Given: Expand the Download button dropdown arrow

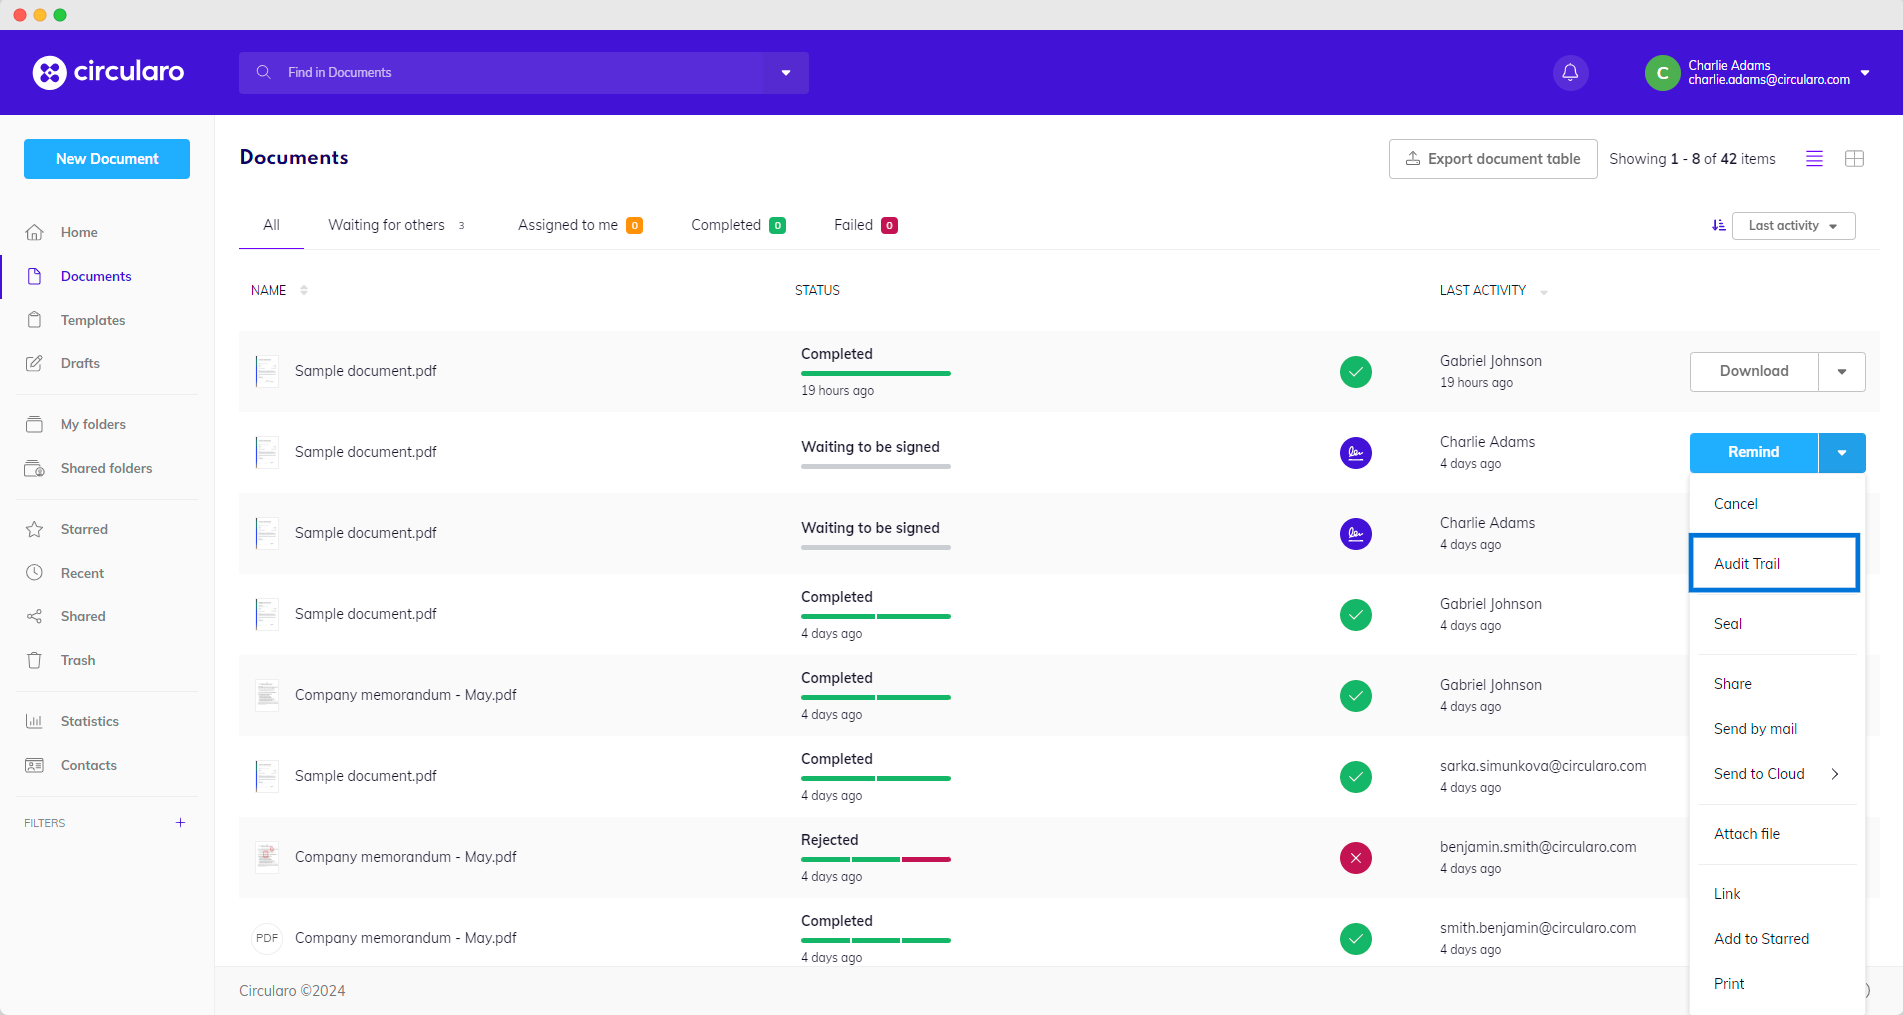Looking at the screenshot, I should [1841, 371].
